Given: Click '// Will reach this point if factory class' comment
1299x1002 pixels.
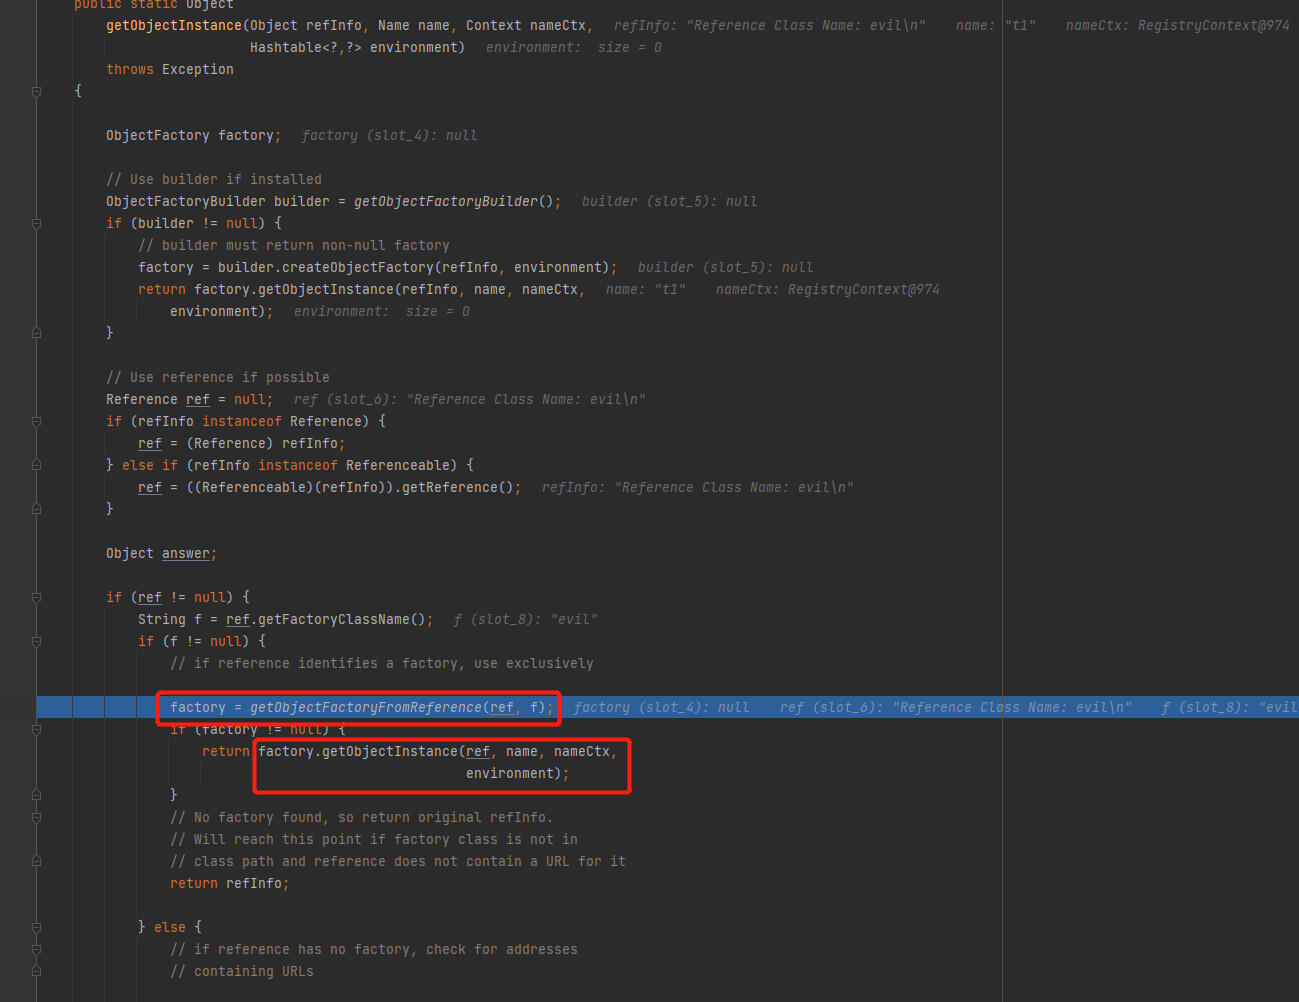Looking at the screenshot, I should (374, 839).
